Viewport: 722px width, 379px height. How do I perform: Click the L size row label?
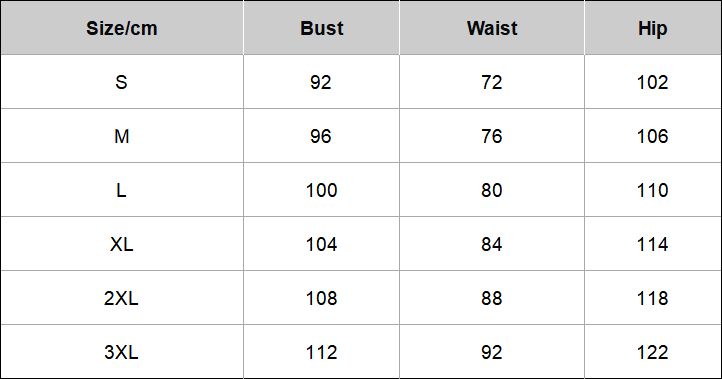click(121, 190)
